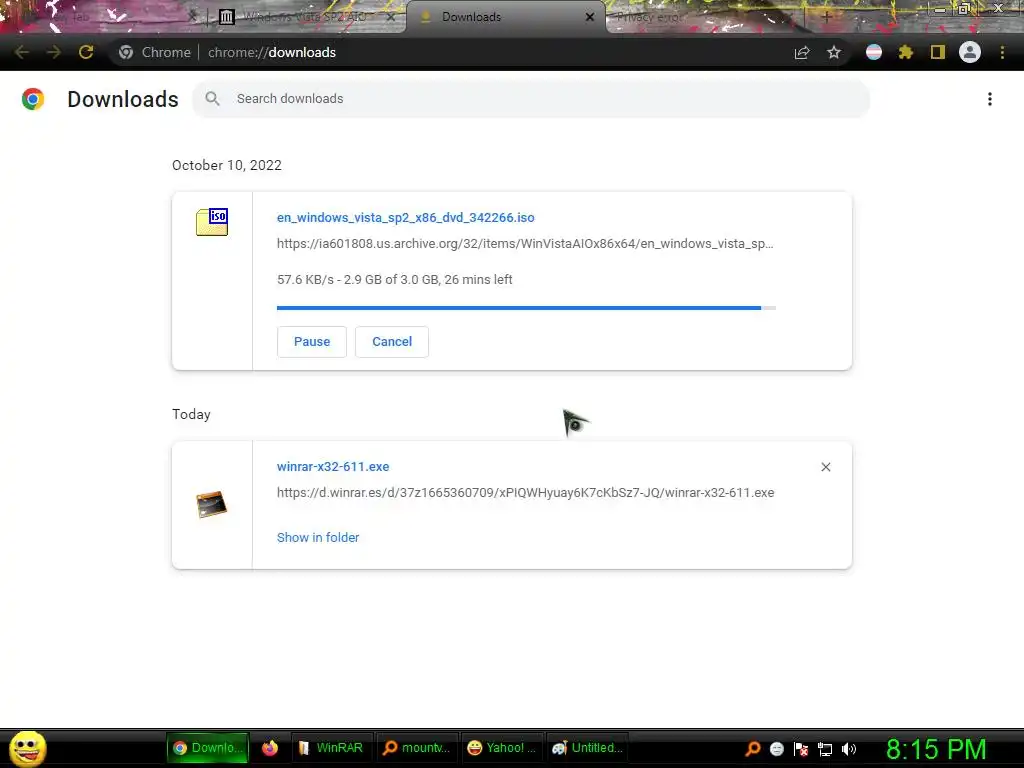The height and width of the screenshot is (768, 1024).
Task: Open the striped flag extension icon
Action: coord(874,52)
